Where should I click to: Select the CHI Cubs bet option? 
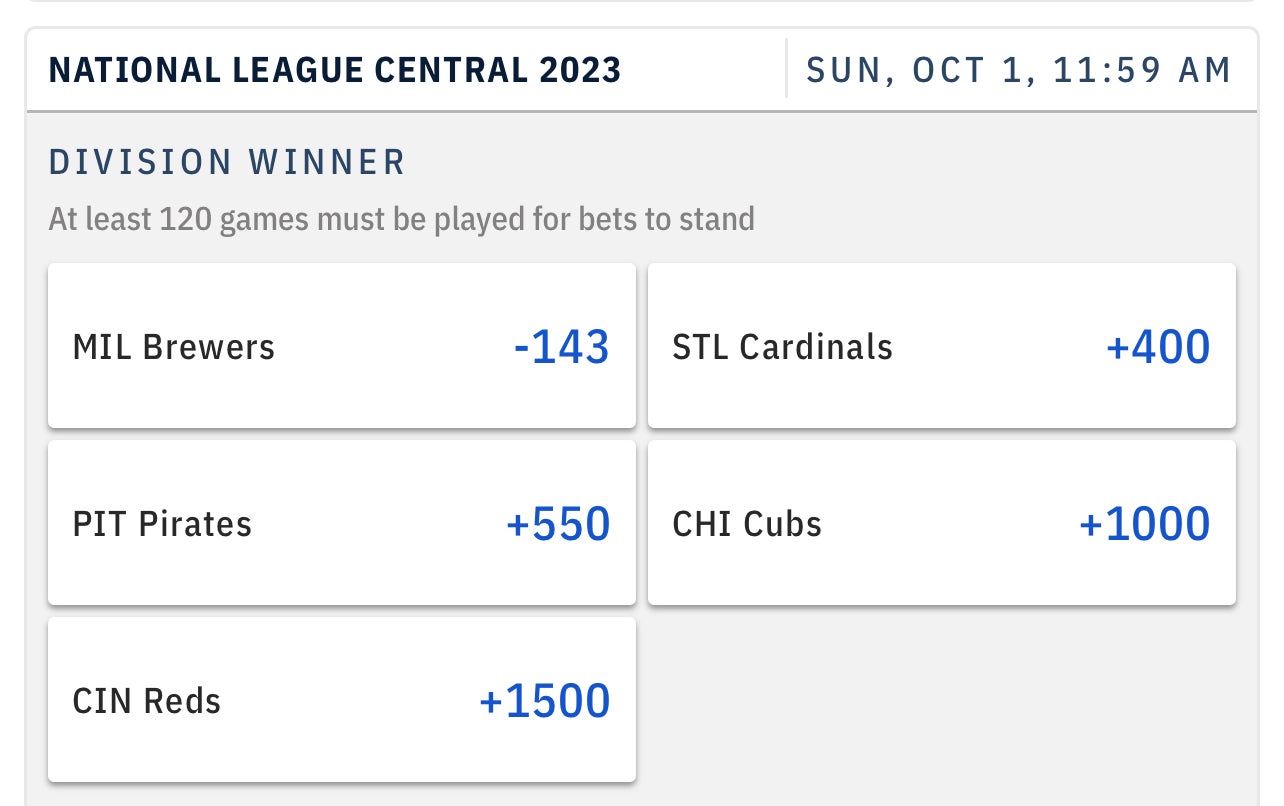tap(941, 523)
